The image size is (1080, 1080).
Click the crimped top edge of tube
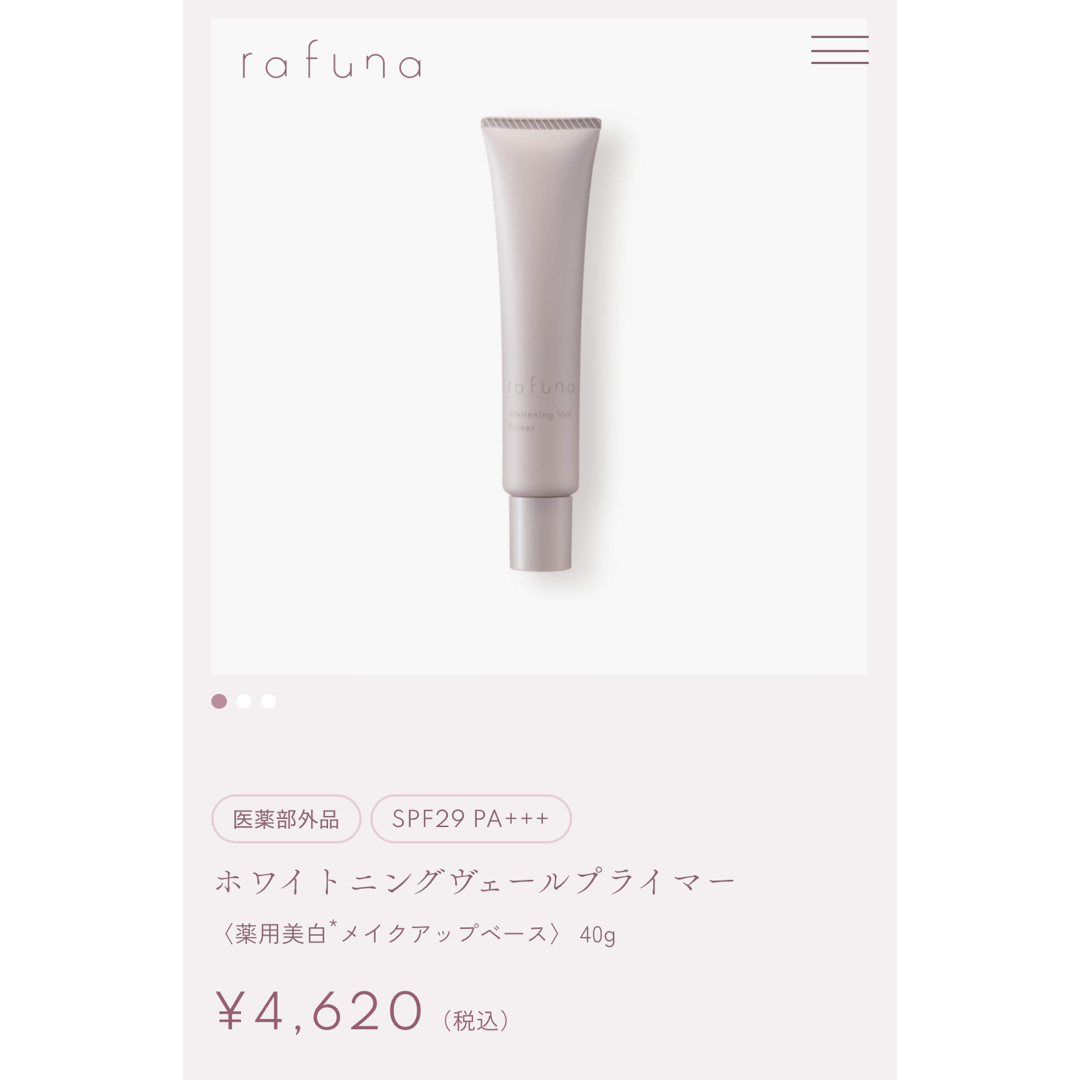tap(541, 124)
